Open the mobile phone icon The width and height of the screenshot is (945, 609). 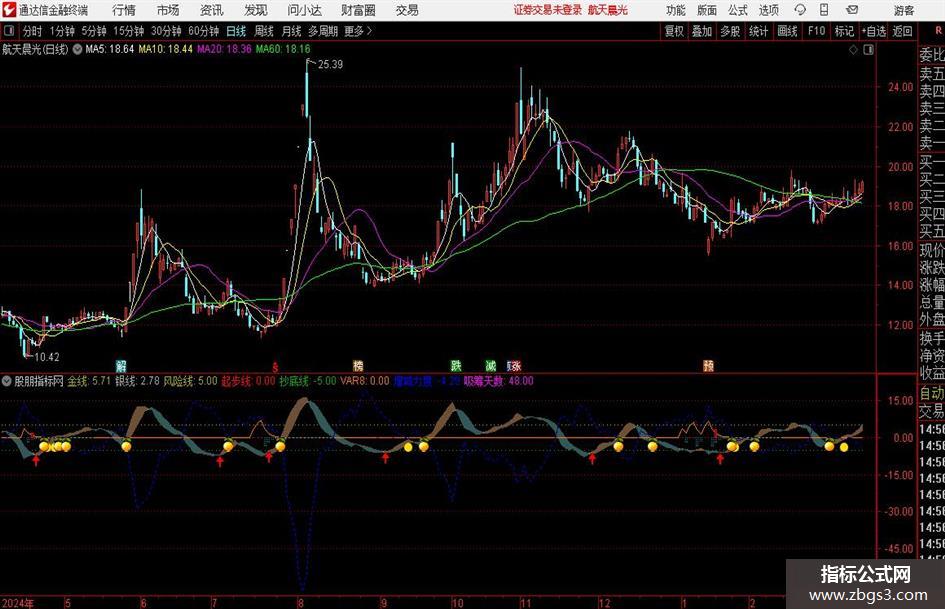pos(824,10)
